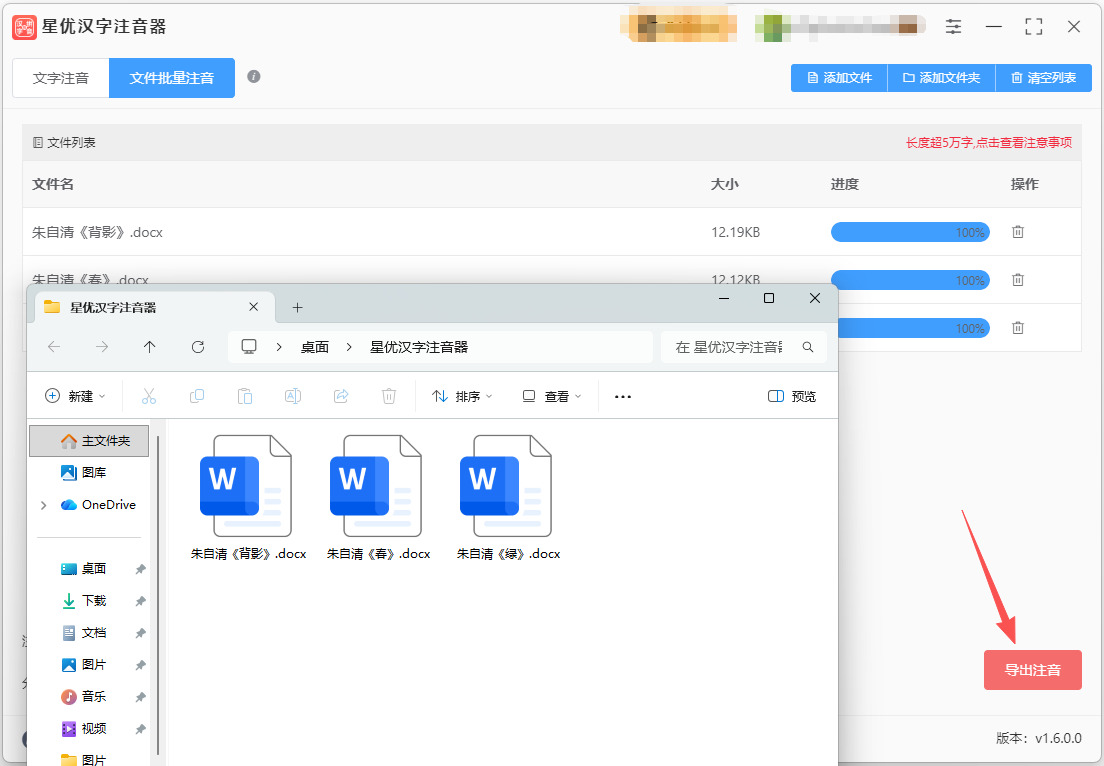Click the refresh icon in Explorer
Viewport: 1104px width, 766px height.
pos(198,346)
